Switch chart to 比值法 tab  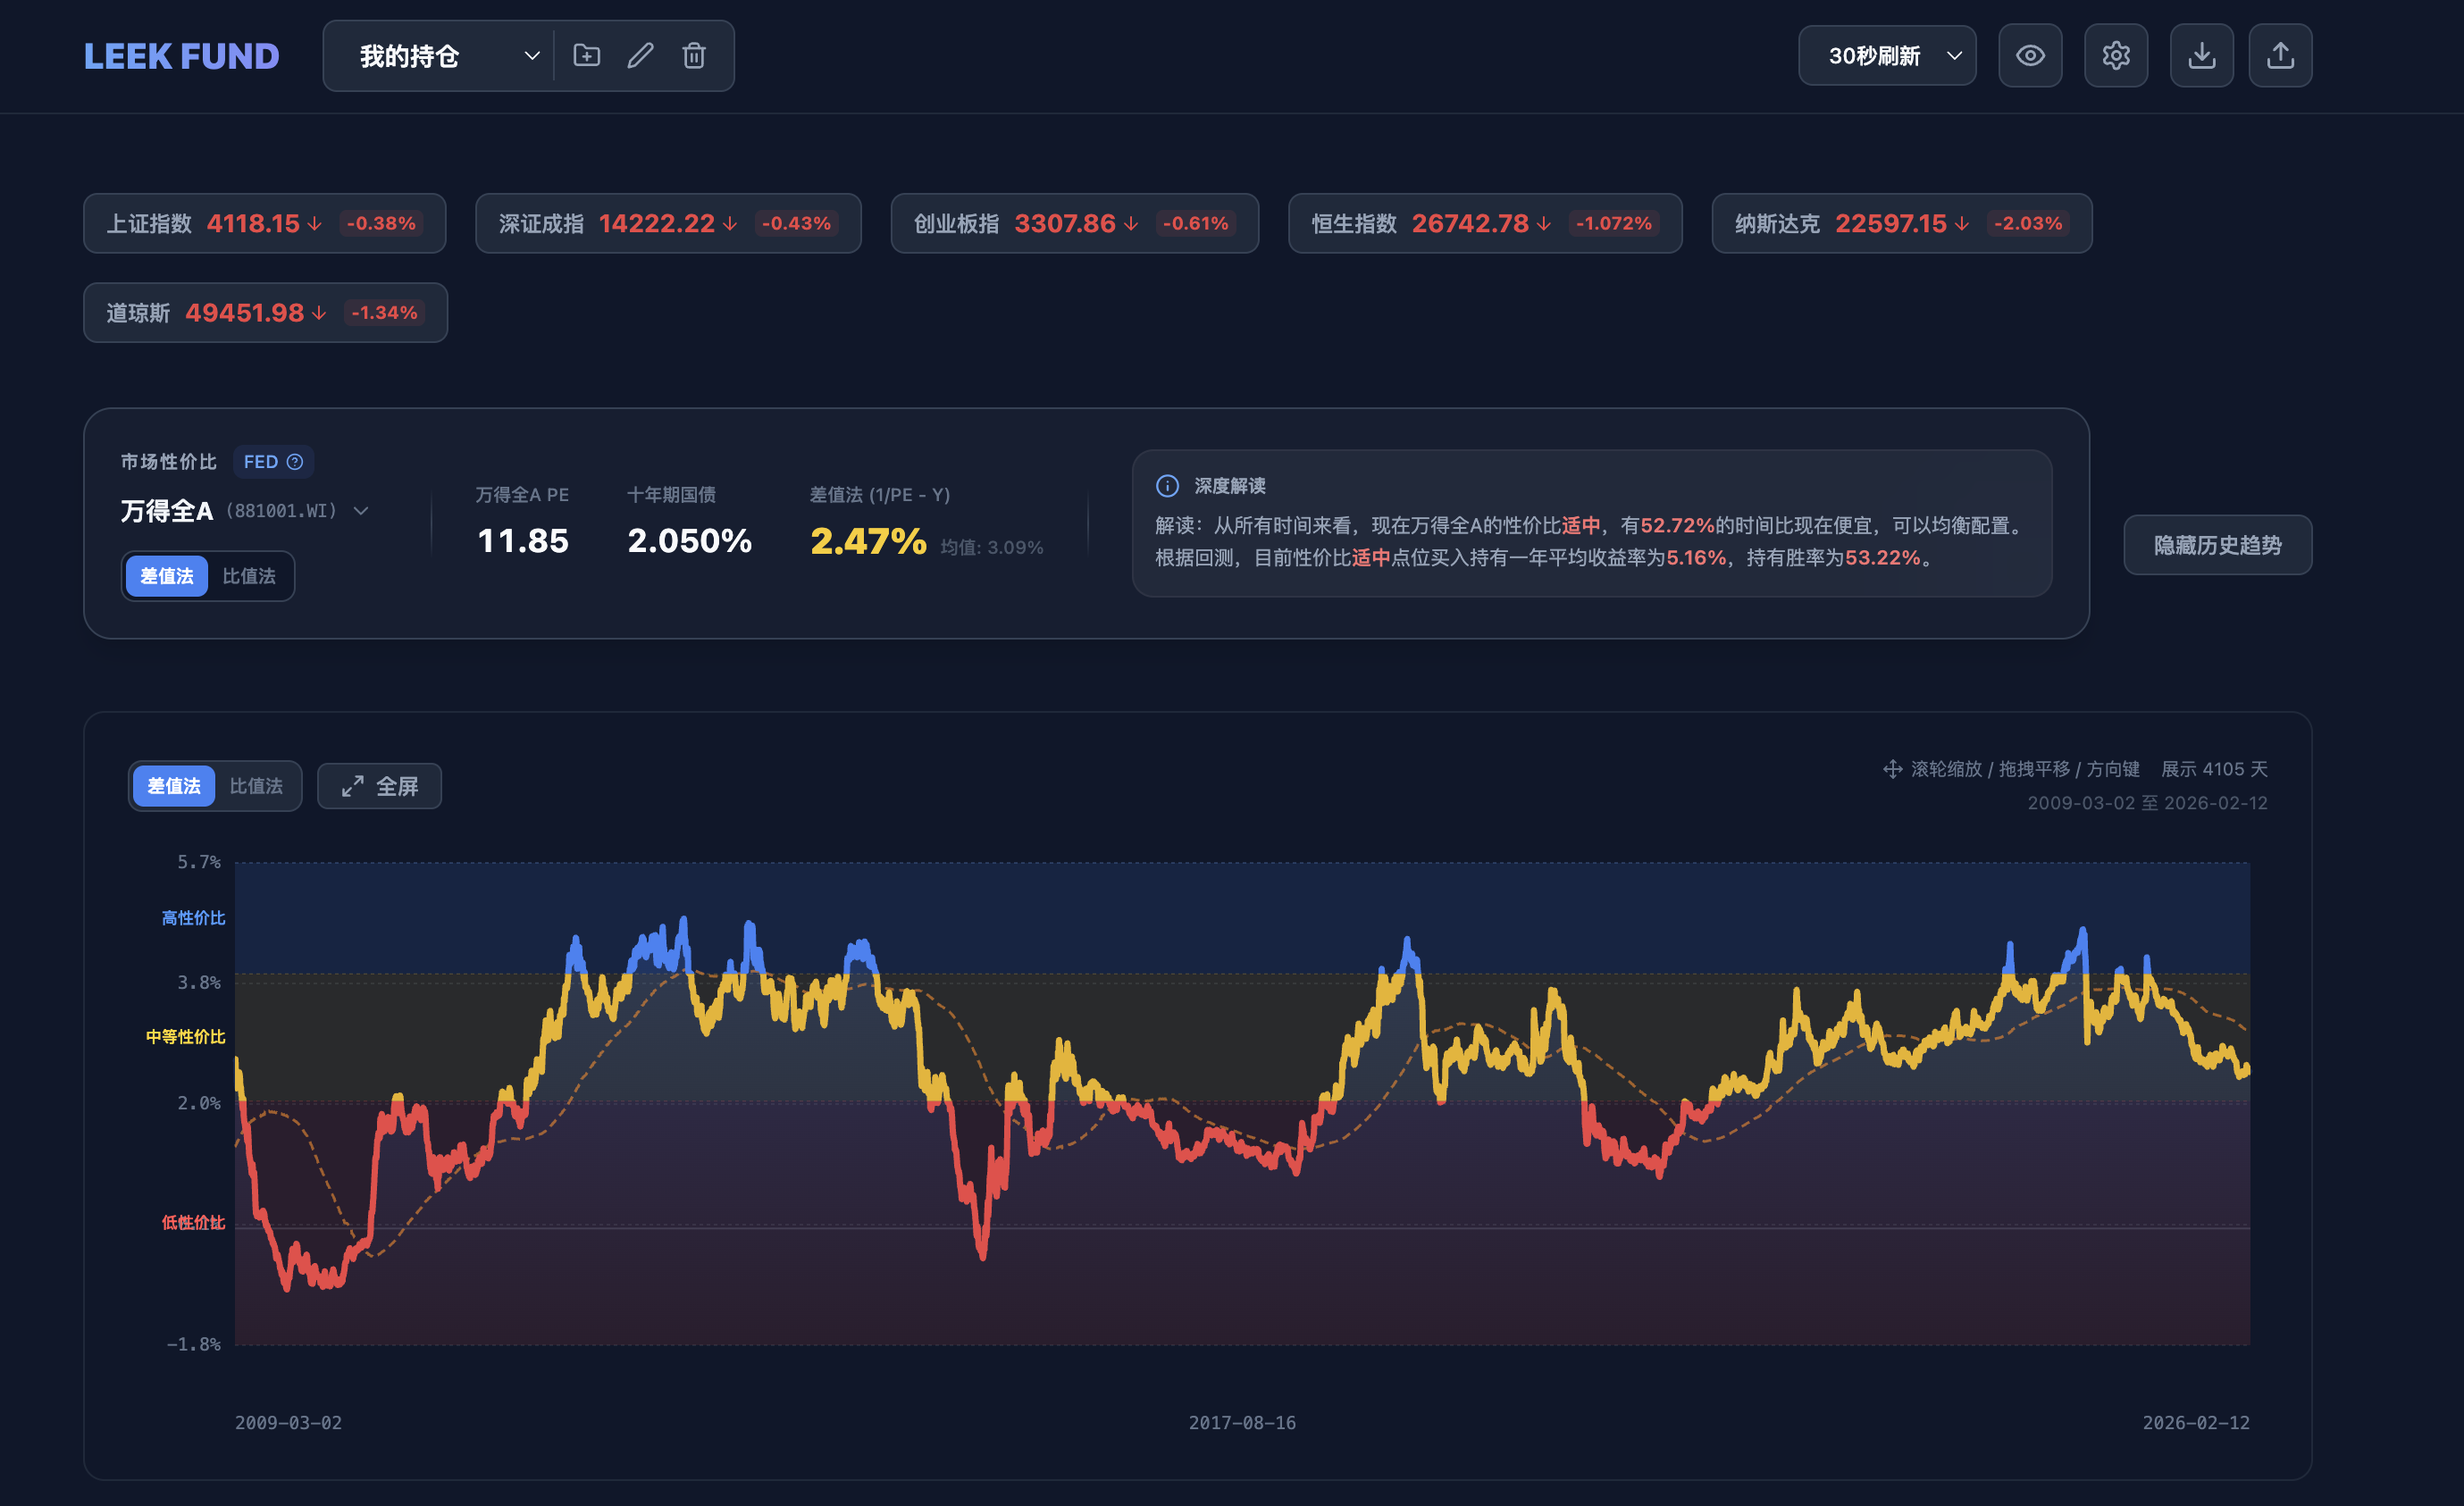[x=256, y=786]
